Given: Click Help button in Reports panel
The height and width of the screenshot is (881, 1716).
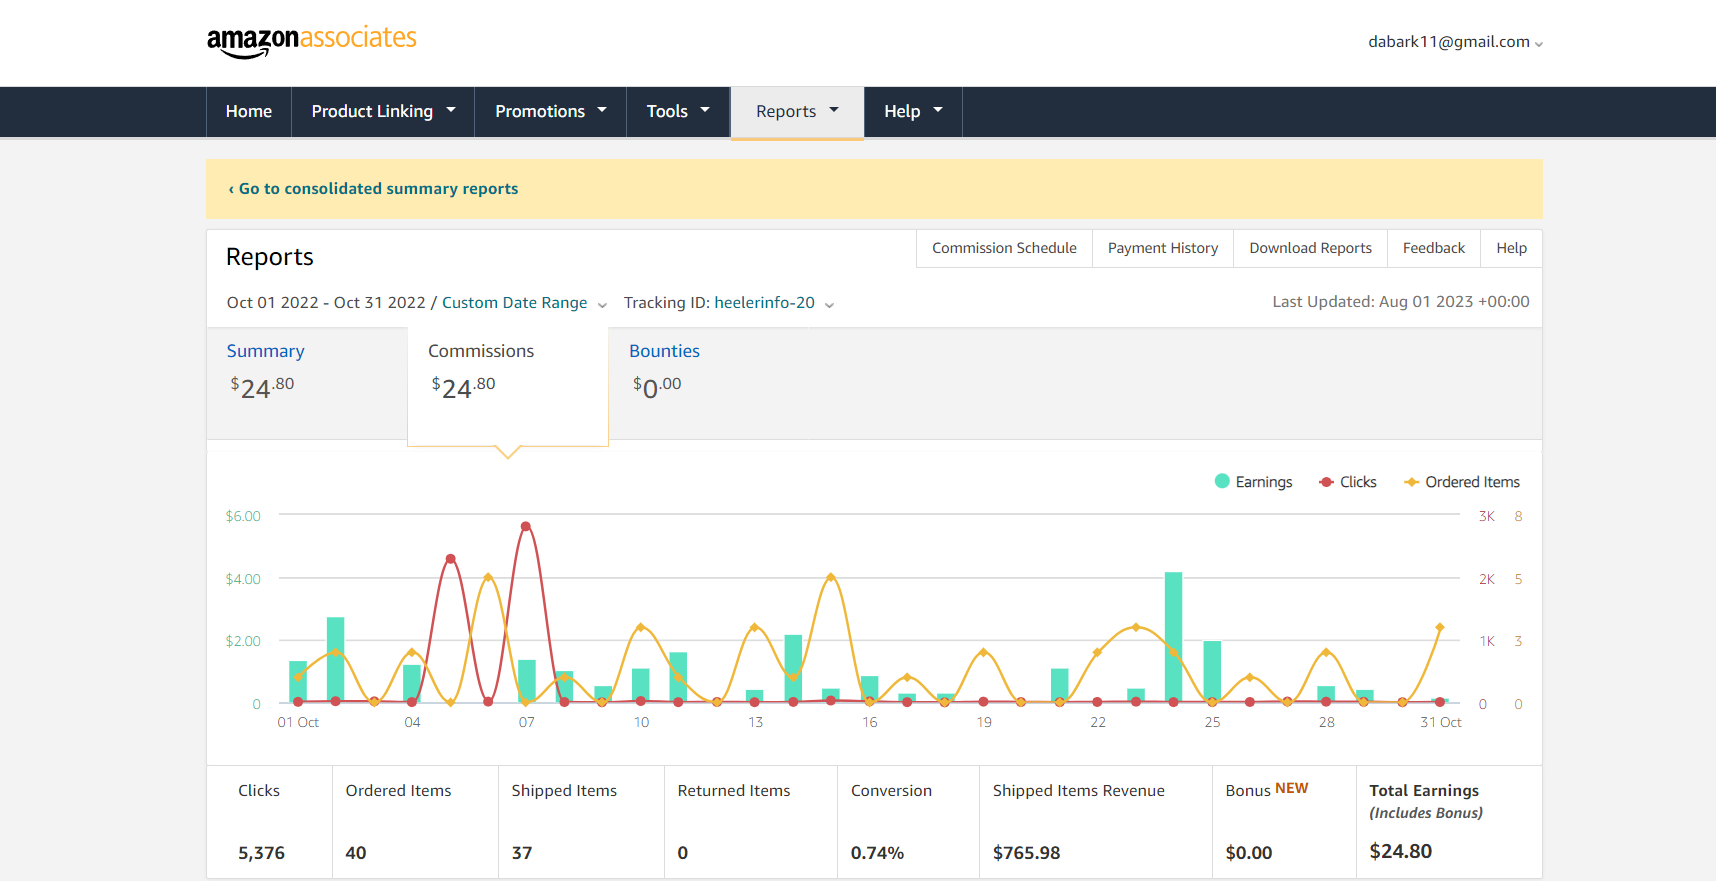Looking at the screenshot, I should pos(1511,248).
